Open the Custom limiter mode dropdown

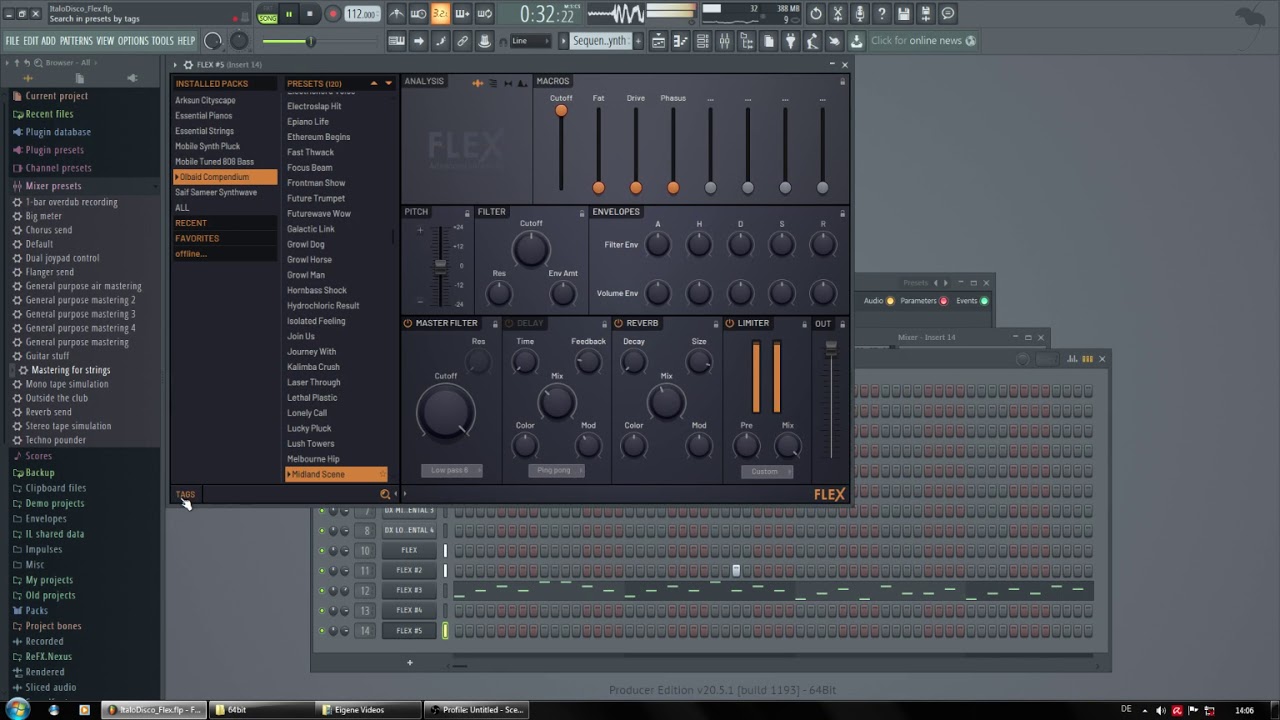point(765,471)
